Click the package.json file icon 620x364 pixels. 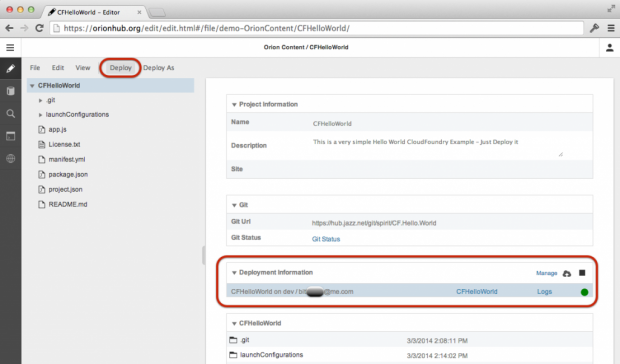coord(42,175)
